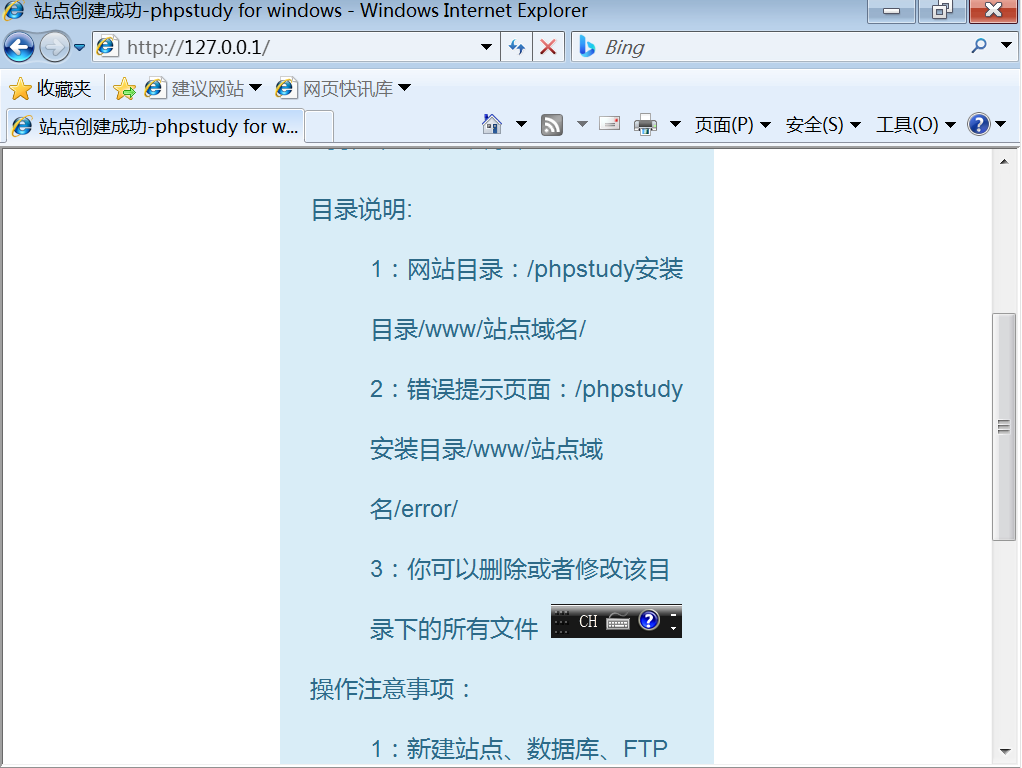The height and width of the screenshot is (768, 1022).
Task: Click the Back navigation button
Action: (x=18, y=46)
